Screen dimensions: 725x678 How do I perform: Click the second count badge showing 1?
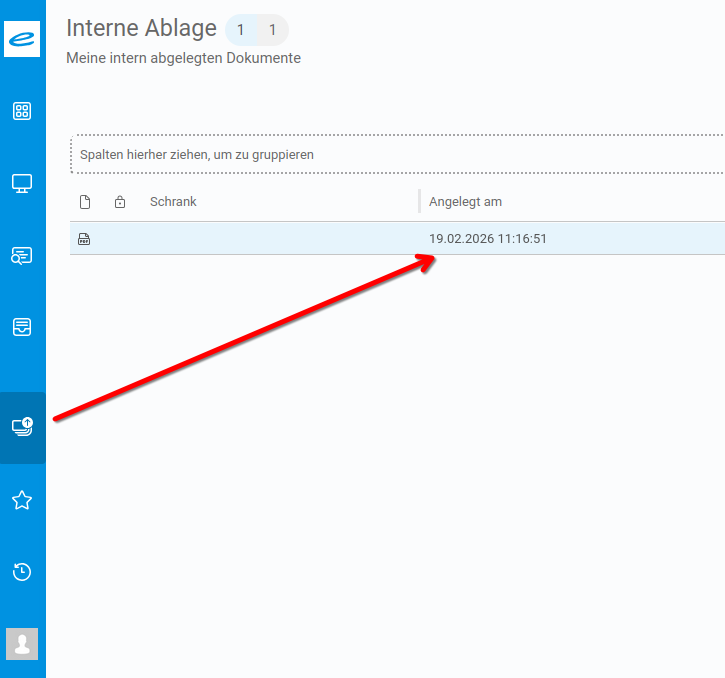point(272,30)
